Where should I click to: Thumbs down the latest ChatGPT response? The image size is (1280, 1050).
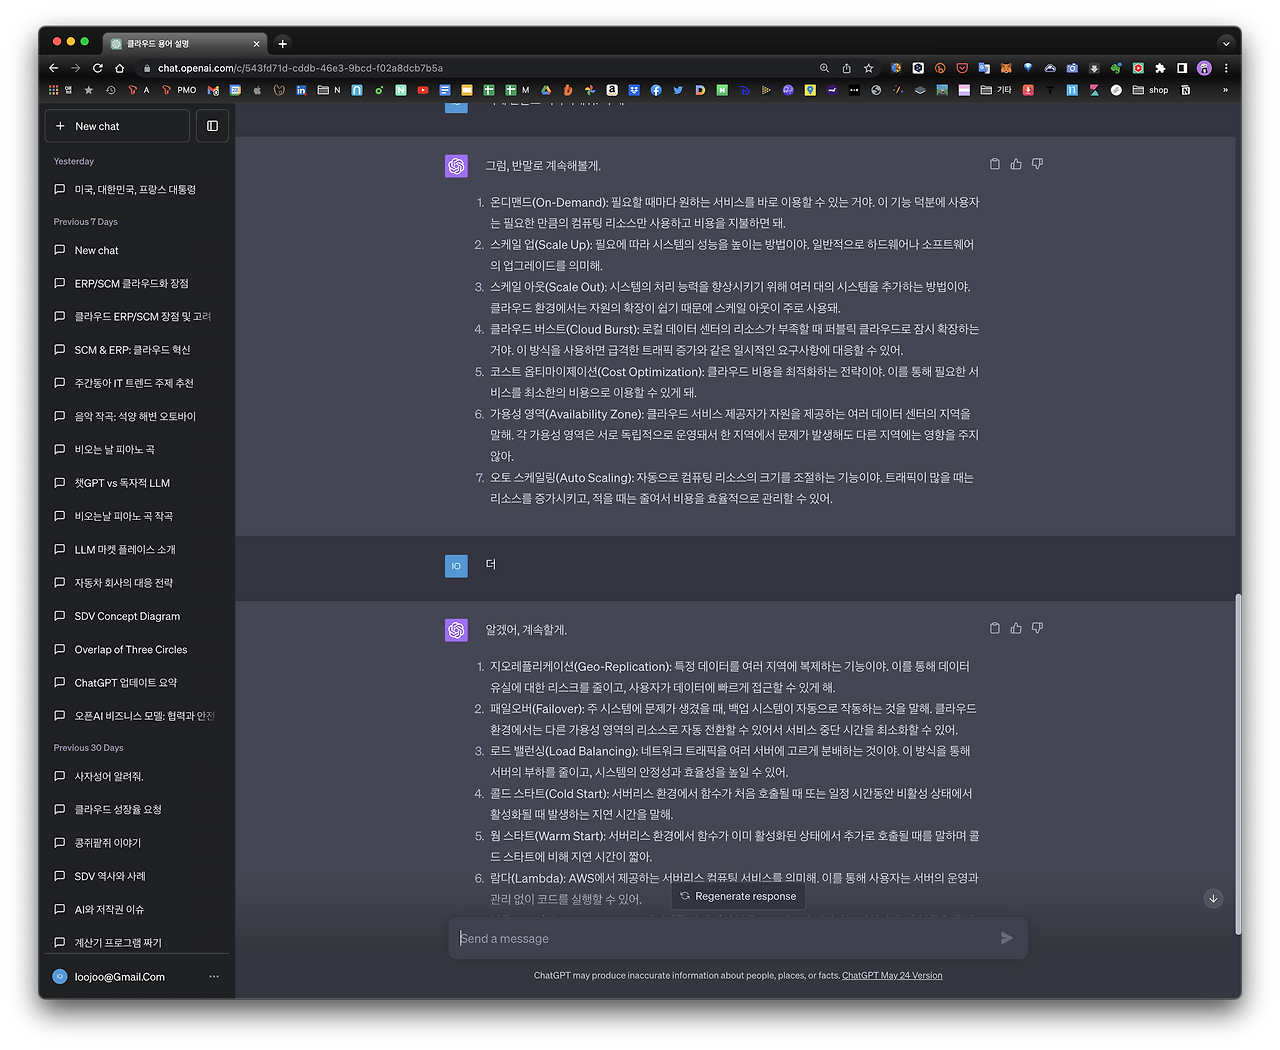click(x=1037, y=627)
